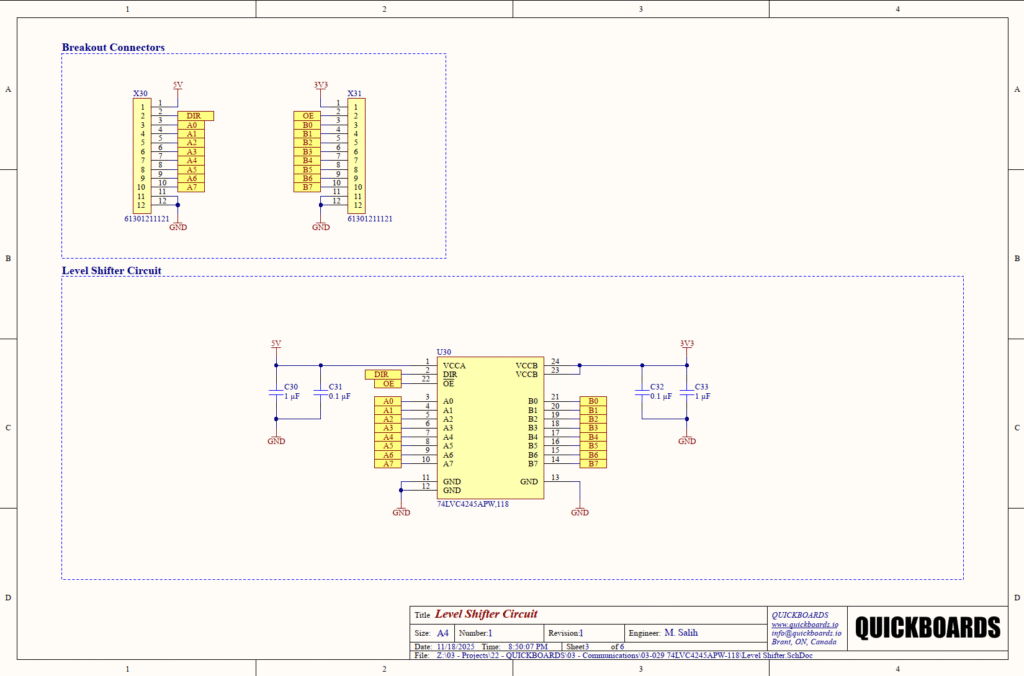The height and width of the screenshot is (676, 1024).
Task: Click capacitor C32 symbol
Action: click(642, 392)
